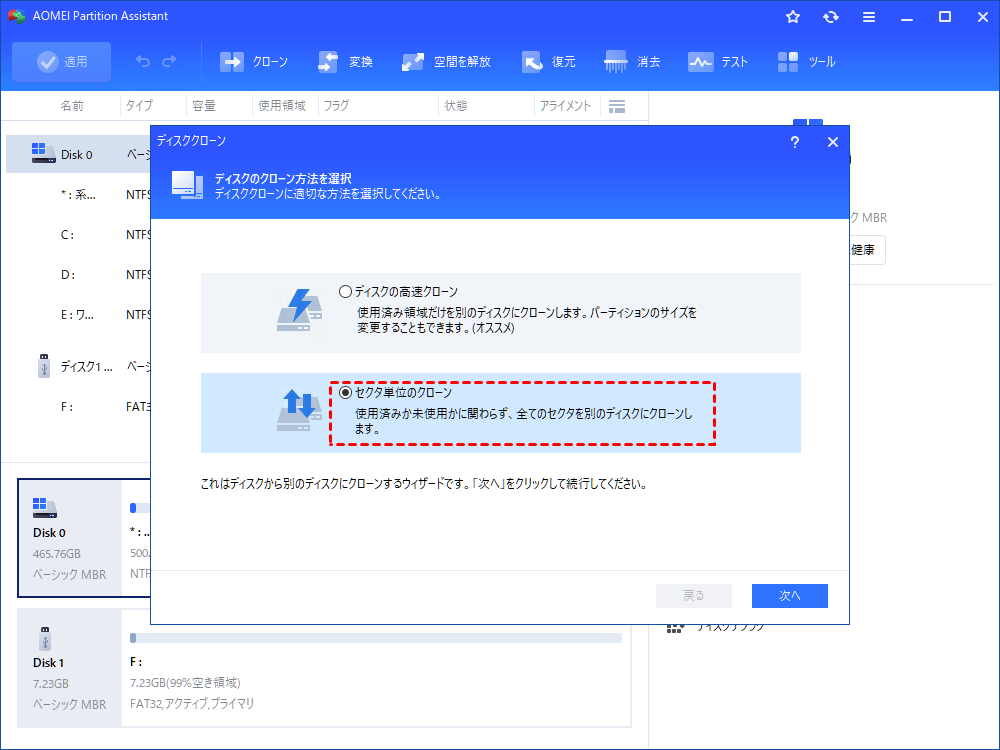Click the column settings icon in table header
Image resolution: width=1000 pixels, height=750 pixels.
click(x=617, y=106)
